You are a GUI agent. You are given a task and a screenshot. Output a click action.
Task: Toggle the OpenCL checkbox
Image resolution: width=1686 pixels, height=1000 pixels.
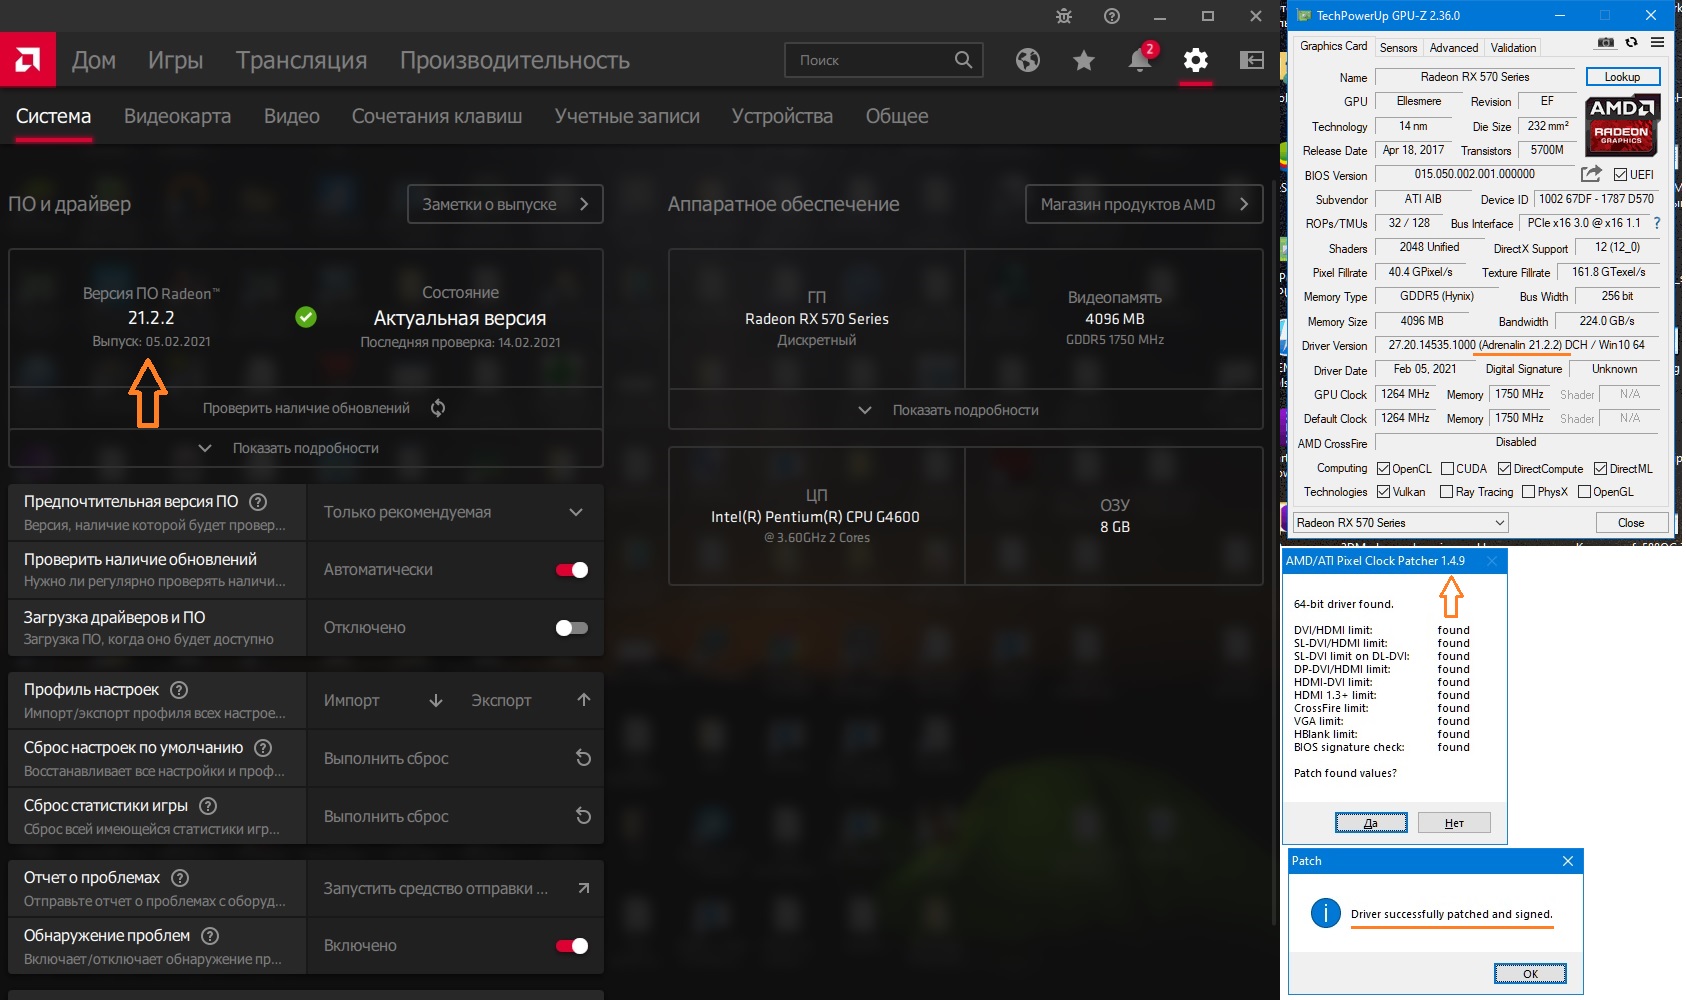point(1384,469)
